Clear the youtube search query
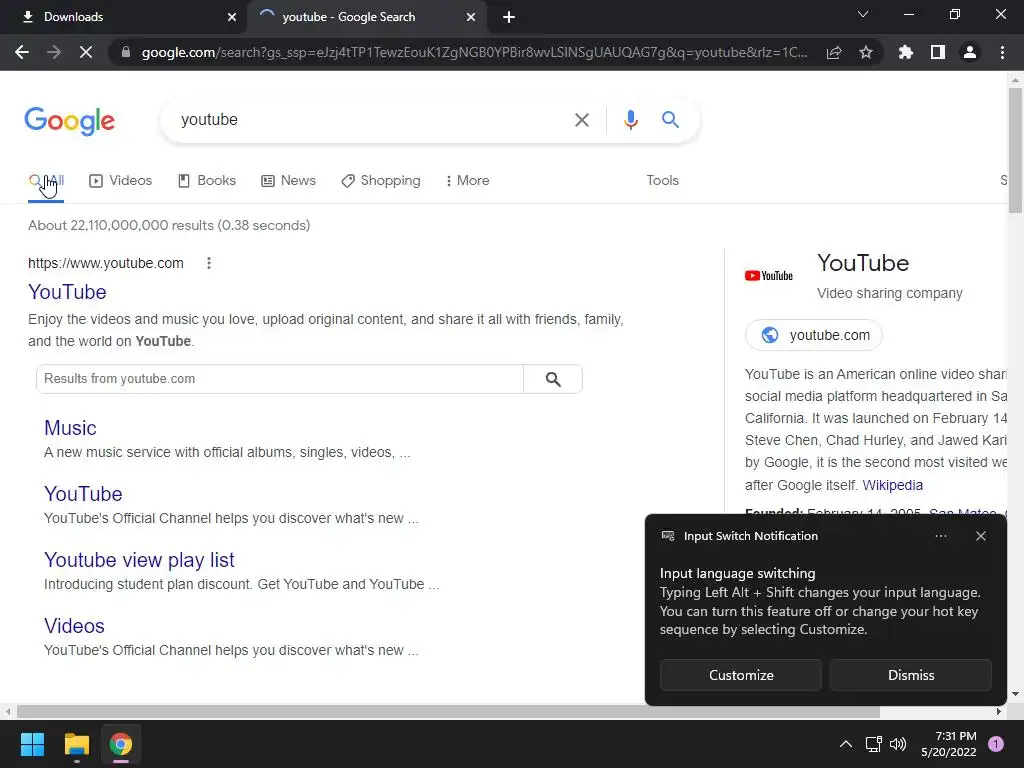The width and height of the screenshot is (1024, 768). coord(581,120)
